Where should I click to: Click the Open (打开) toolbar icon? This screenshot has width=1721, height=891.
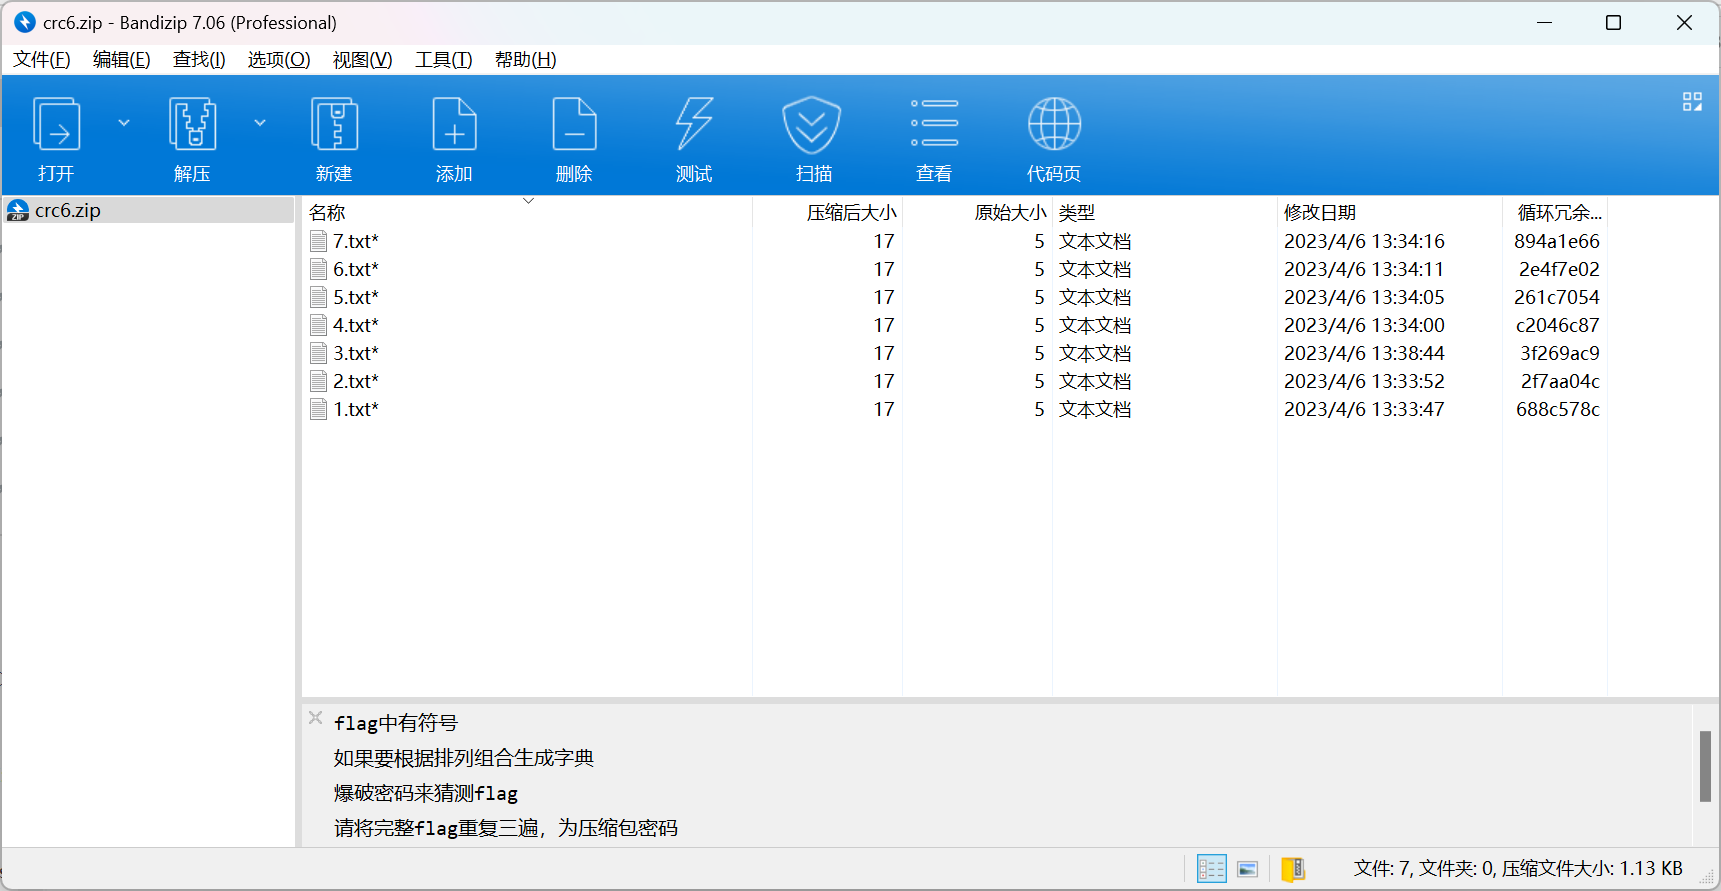click(56, 125)
